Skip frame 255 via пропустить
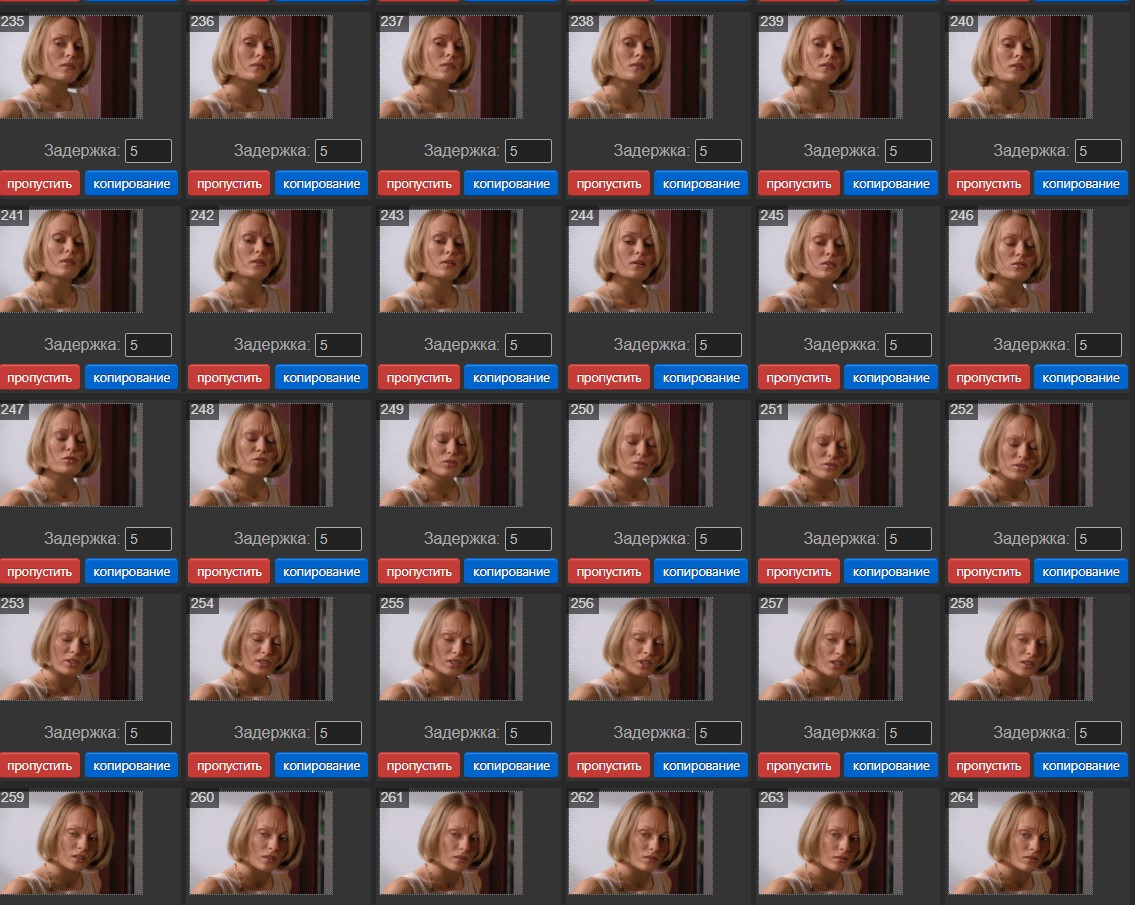The image size is (1135, 905). 419,766
